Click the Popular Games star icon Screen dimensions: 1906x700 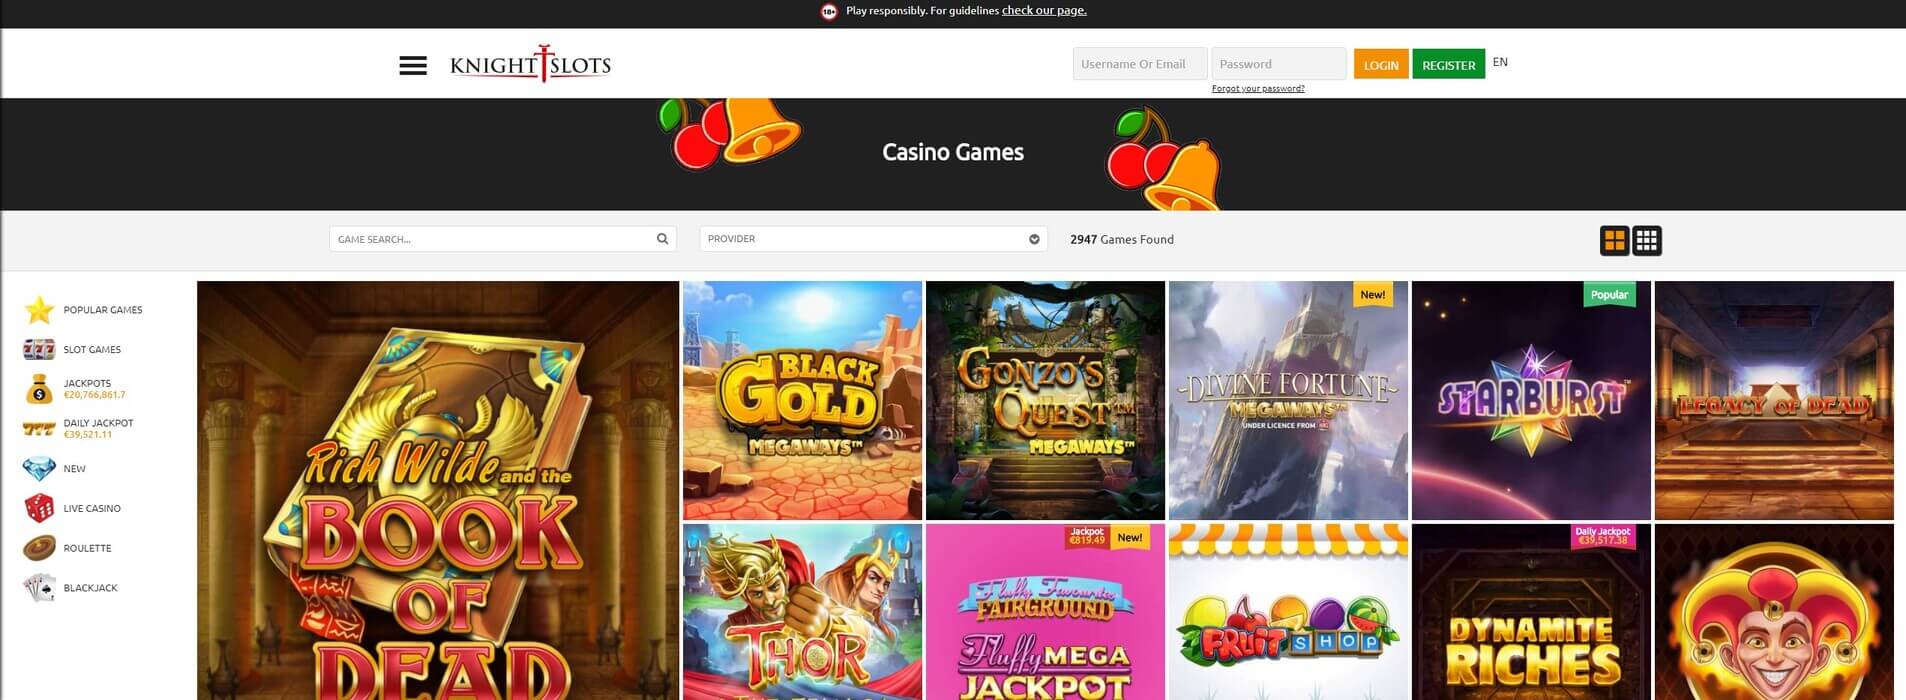point(39,310)
